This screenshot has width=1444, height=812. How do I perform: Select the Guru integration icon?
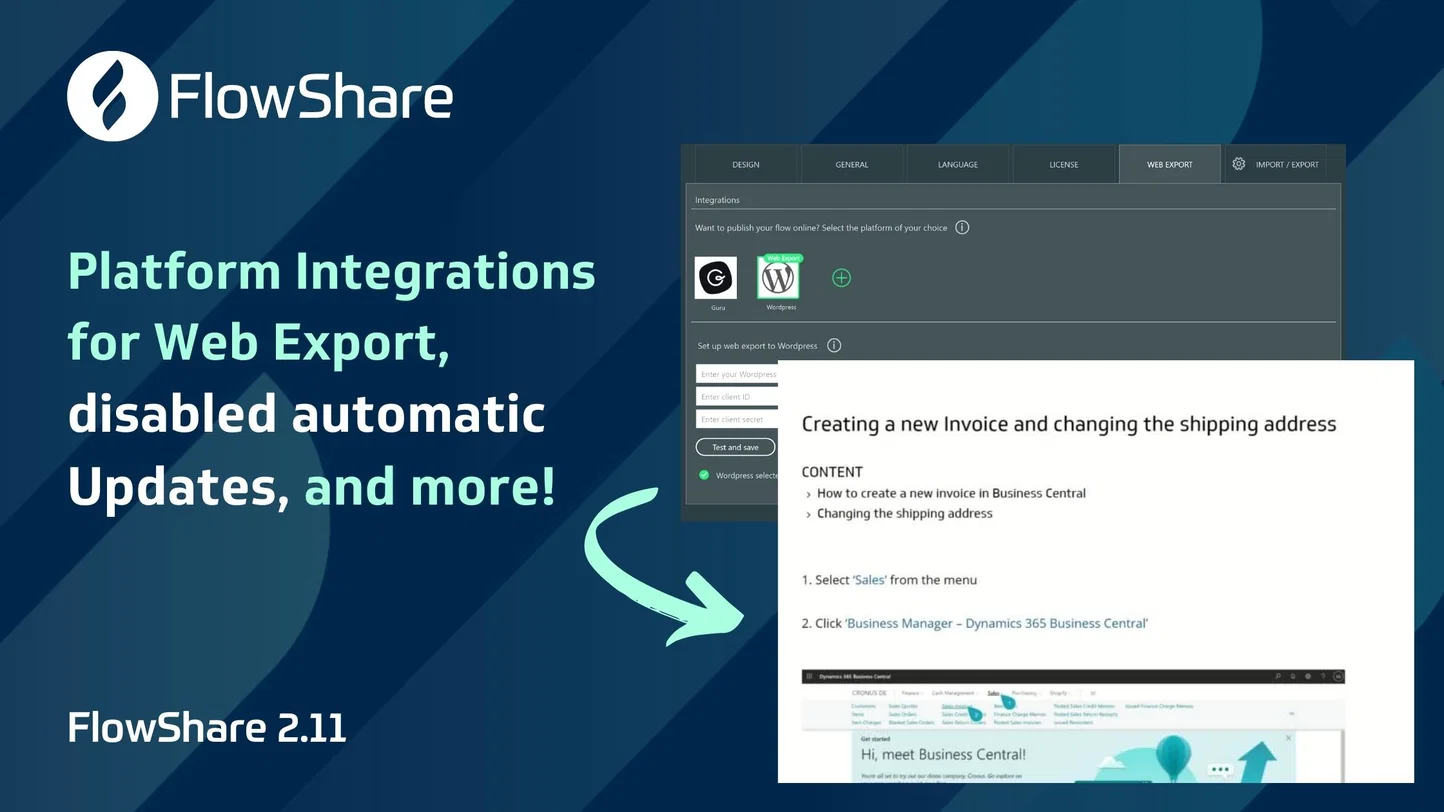pos(716,277)
